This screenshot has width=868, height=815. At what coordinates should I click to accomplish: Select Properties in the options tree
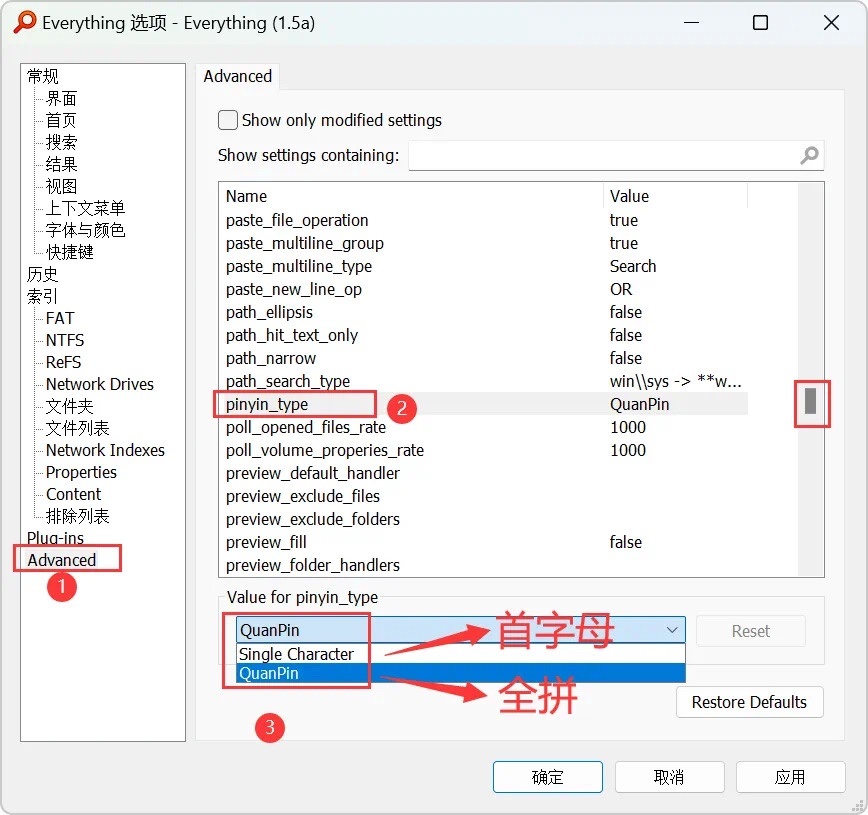[x=81, y=472]
